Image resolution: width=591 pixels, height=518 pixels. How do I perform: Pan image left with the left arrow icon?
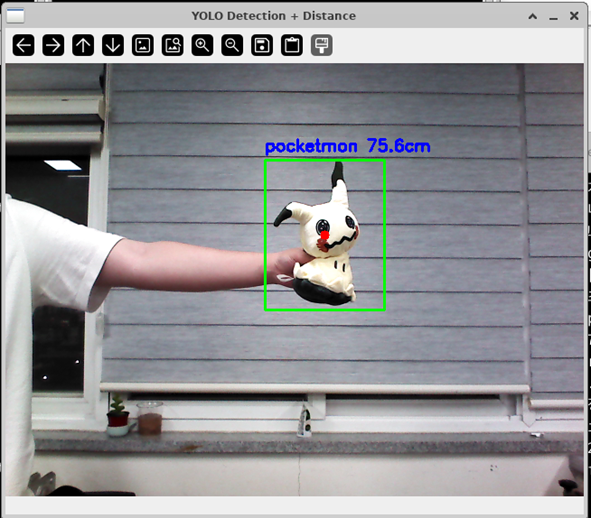tap(23, 45)
